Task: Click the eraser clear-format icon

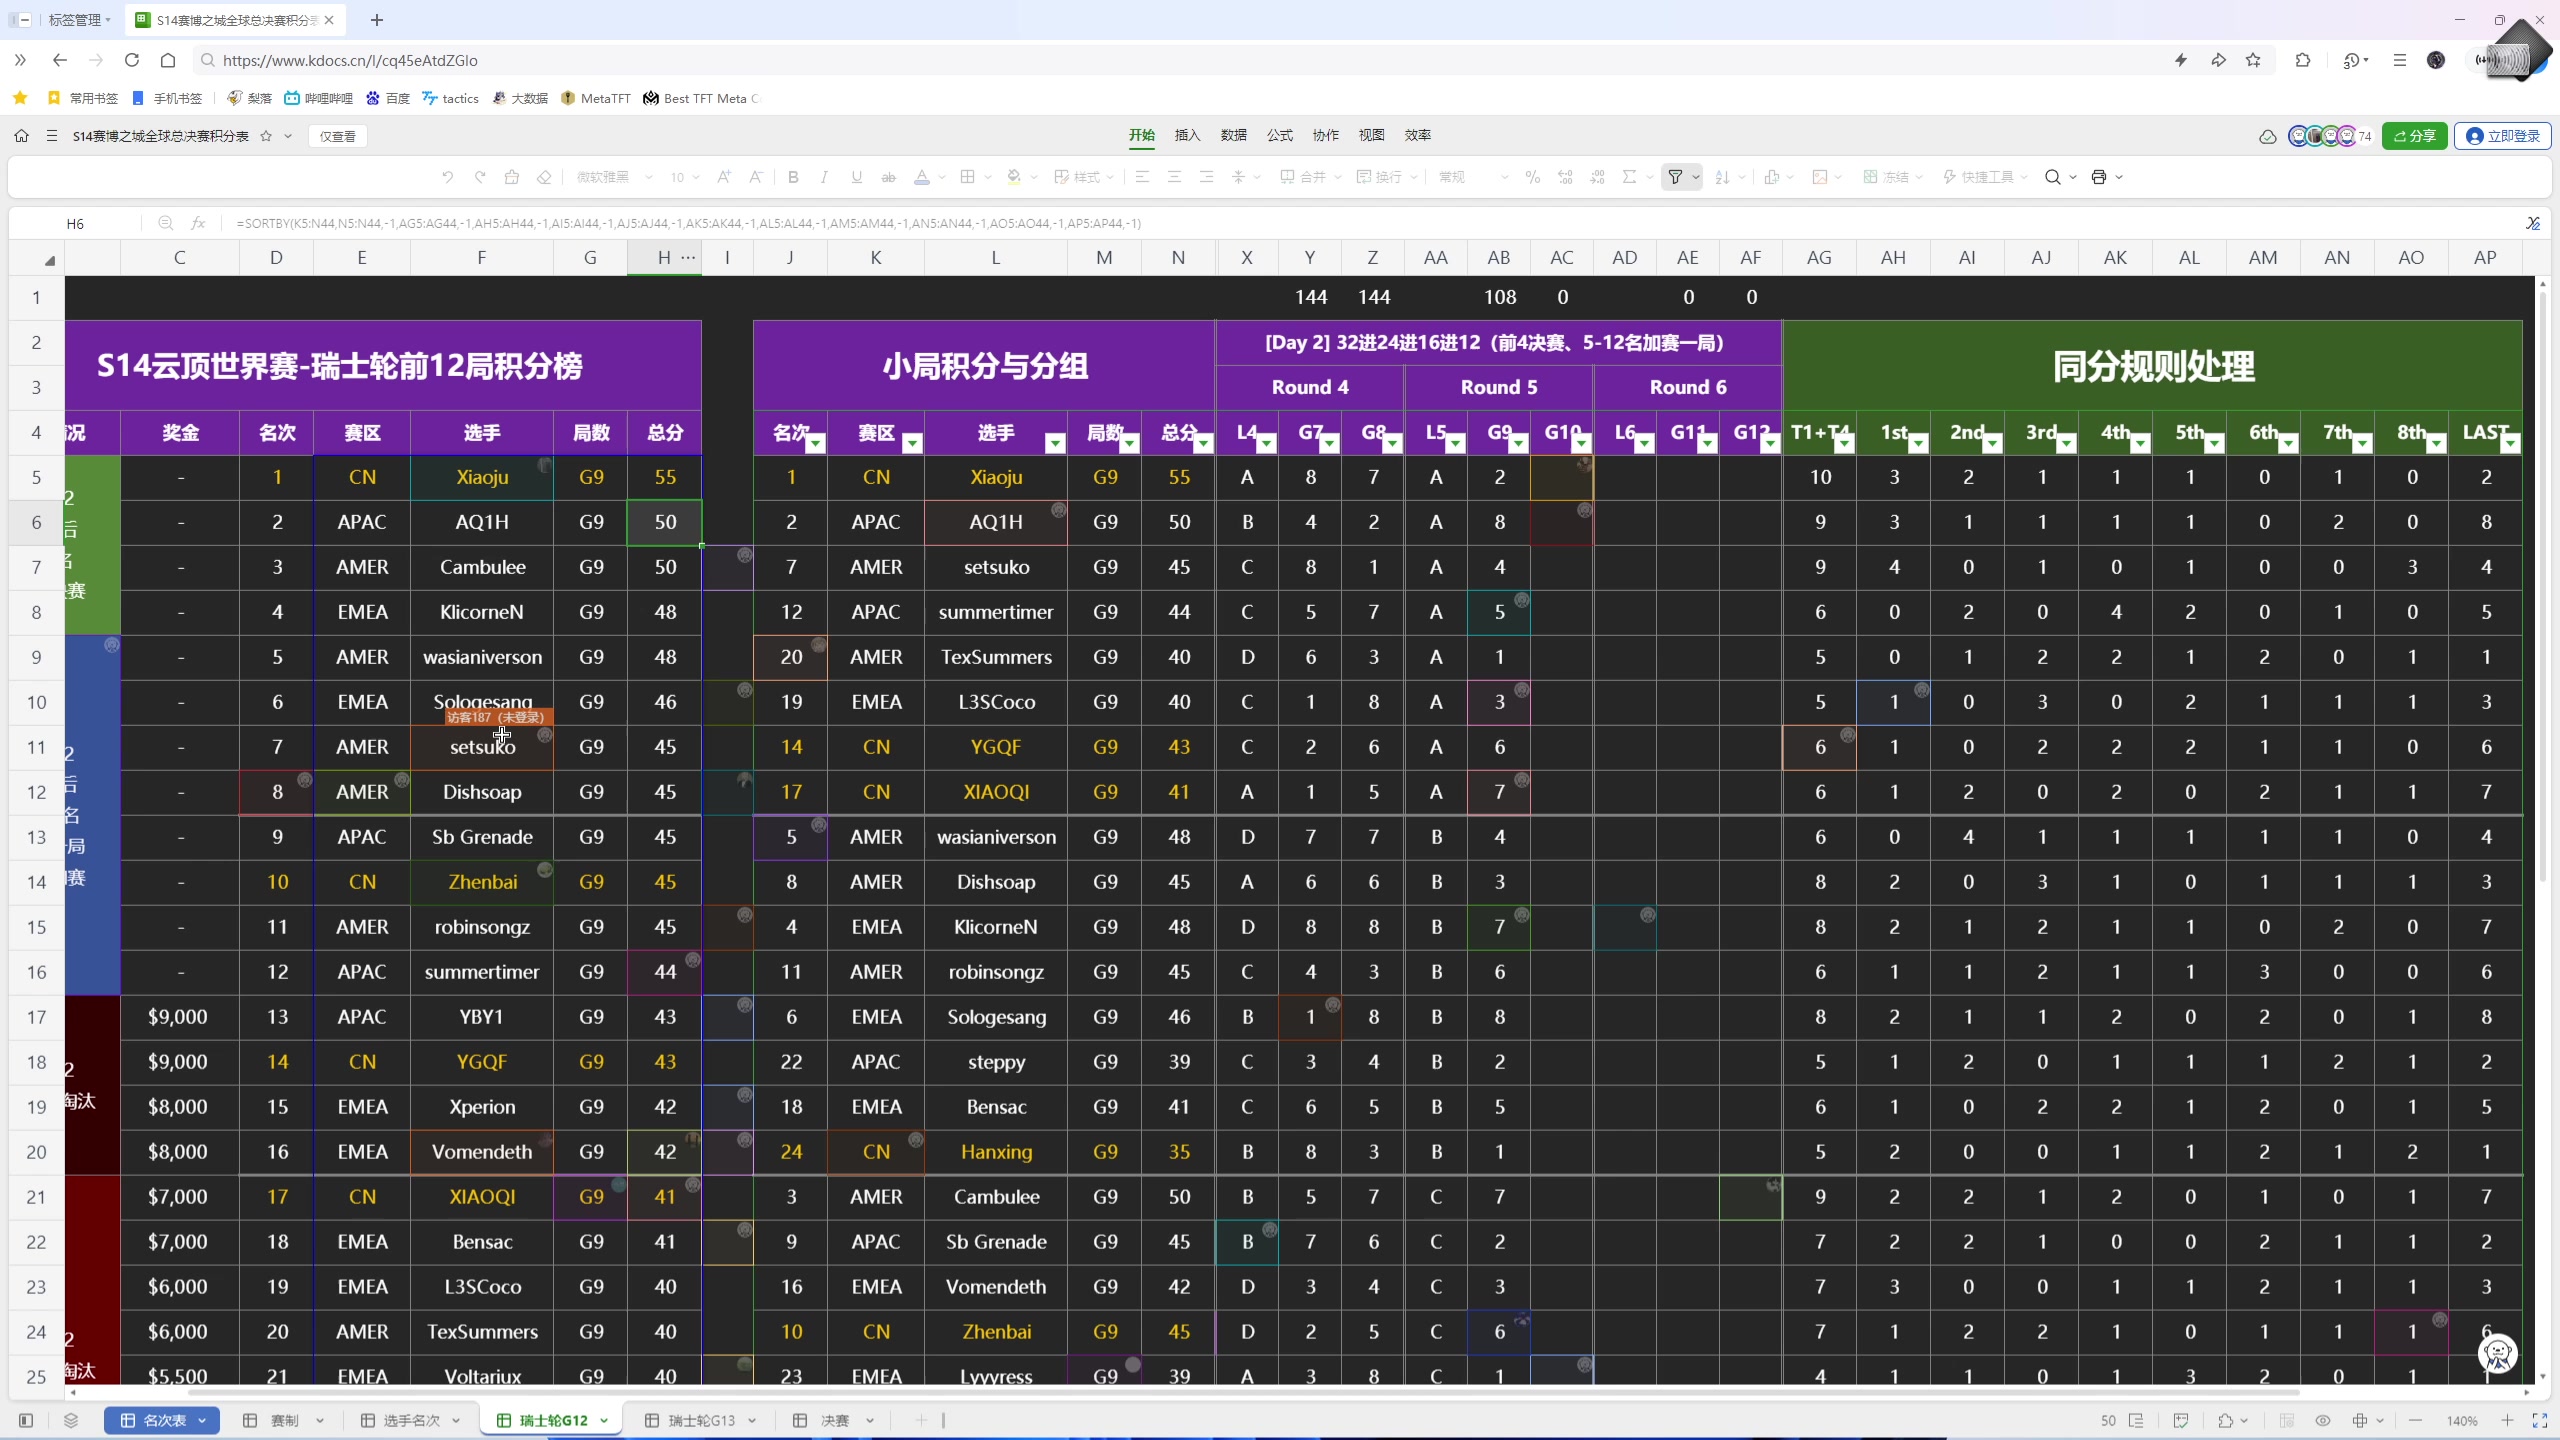Action: [544, 177]
